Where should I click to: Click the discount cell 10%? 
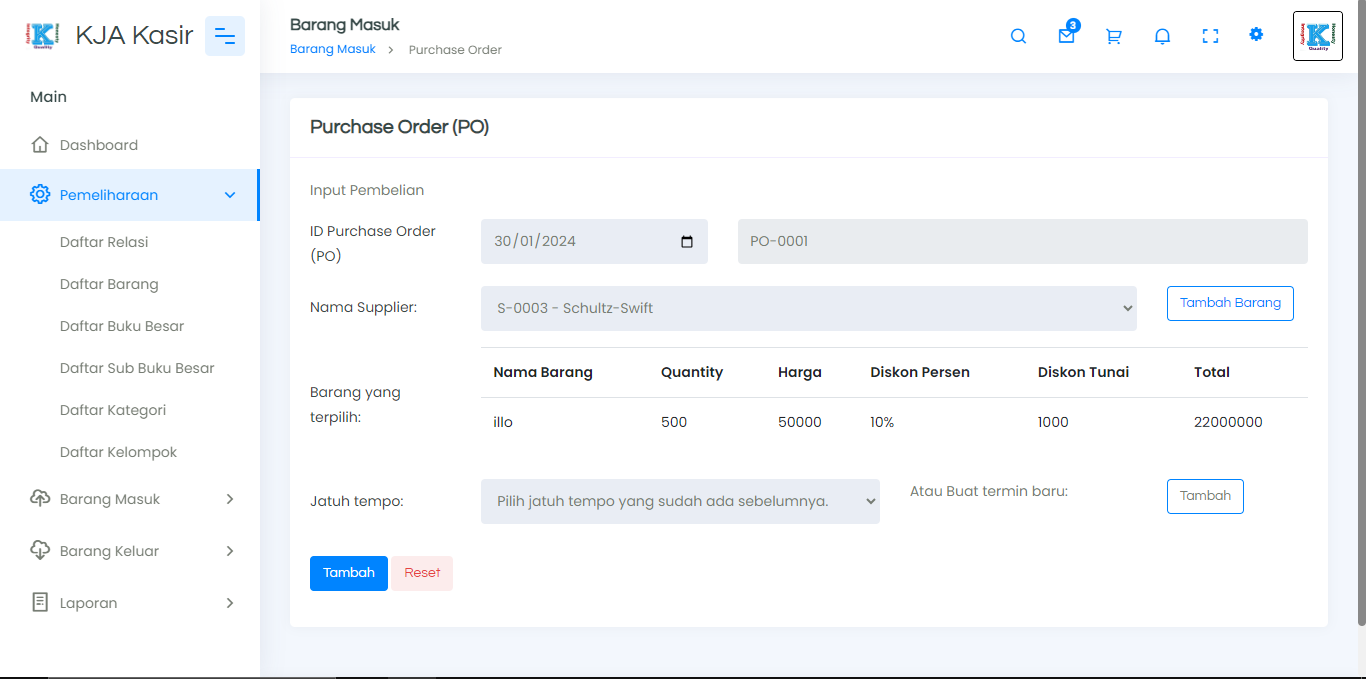(882, 422)
